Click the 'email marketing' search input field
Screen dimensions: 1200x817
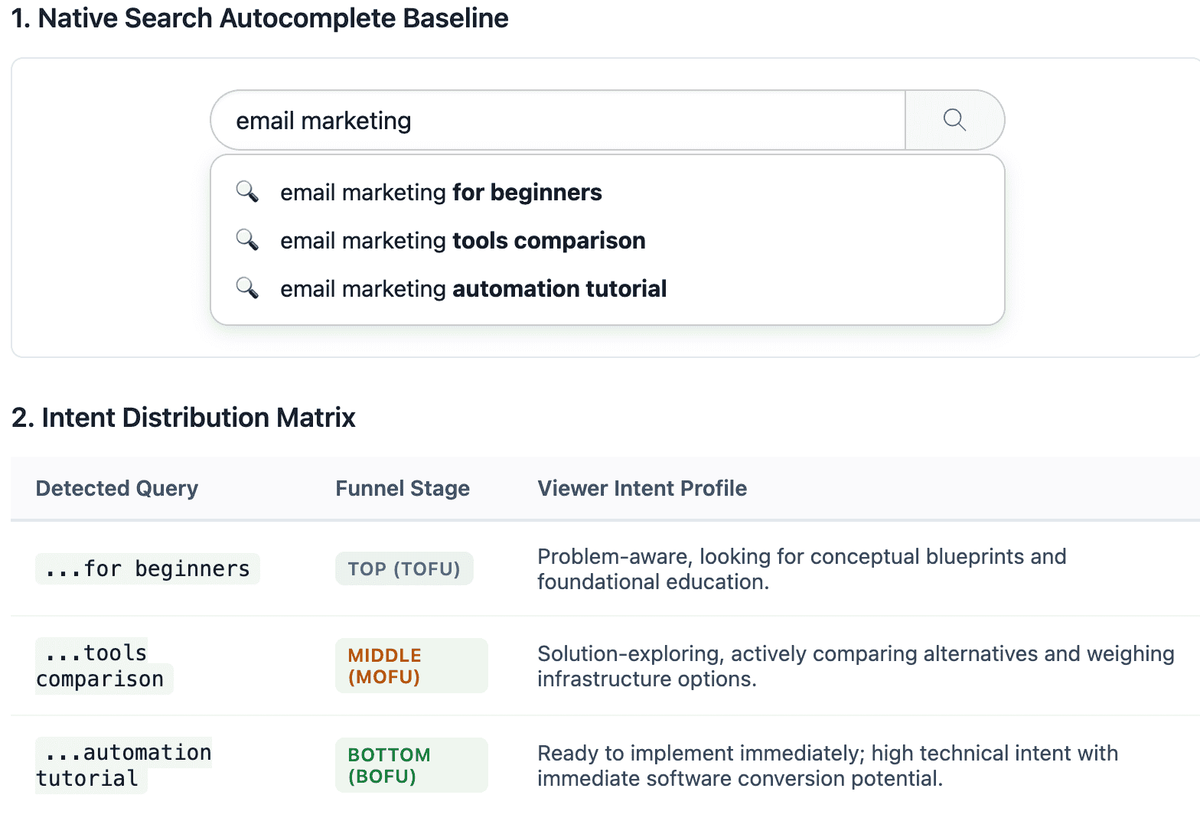pyautogui.click(x=558, y=121)
